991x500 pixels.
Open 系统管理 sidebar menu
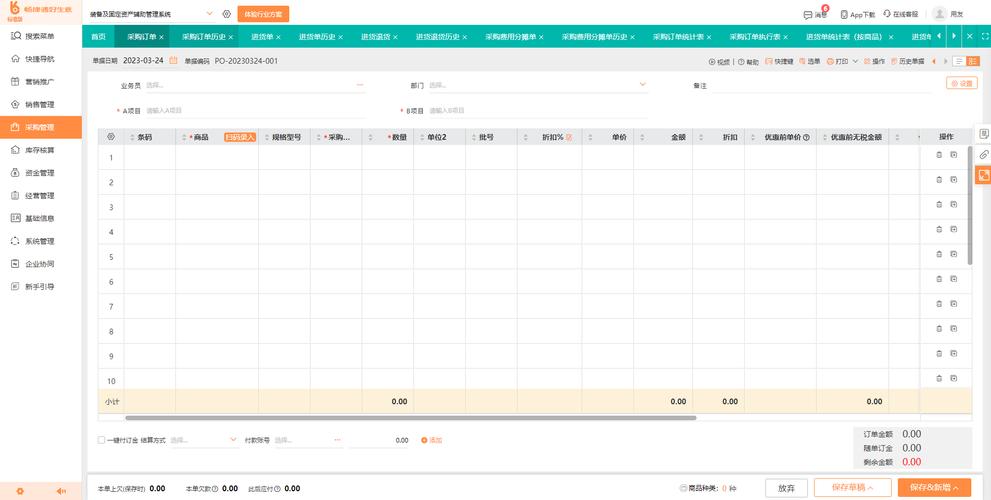click(40, 241)
